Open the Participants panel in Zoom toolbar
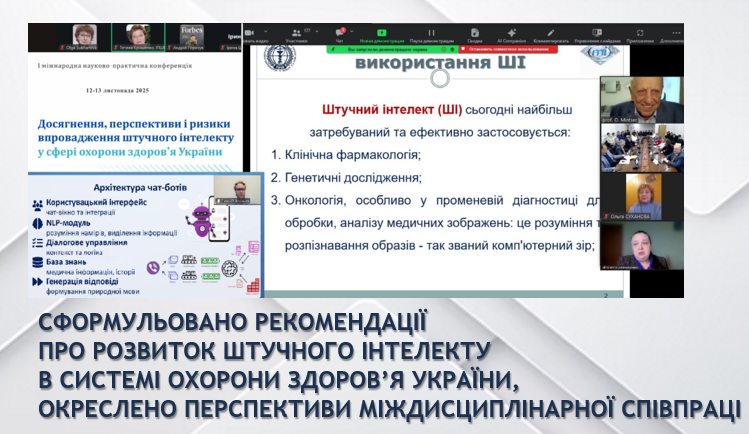 point(295,30)
